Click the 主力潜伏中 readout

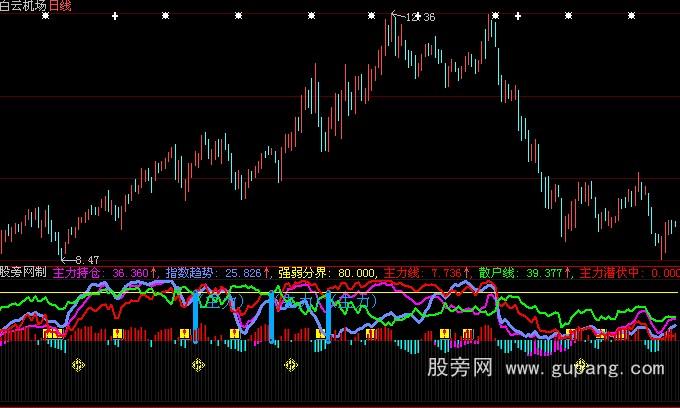point(629,273)
